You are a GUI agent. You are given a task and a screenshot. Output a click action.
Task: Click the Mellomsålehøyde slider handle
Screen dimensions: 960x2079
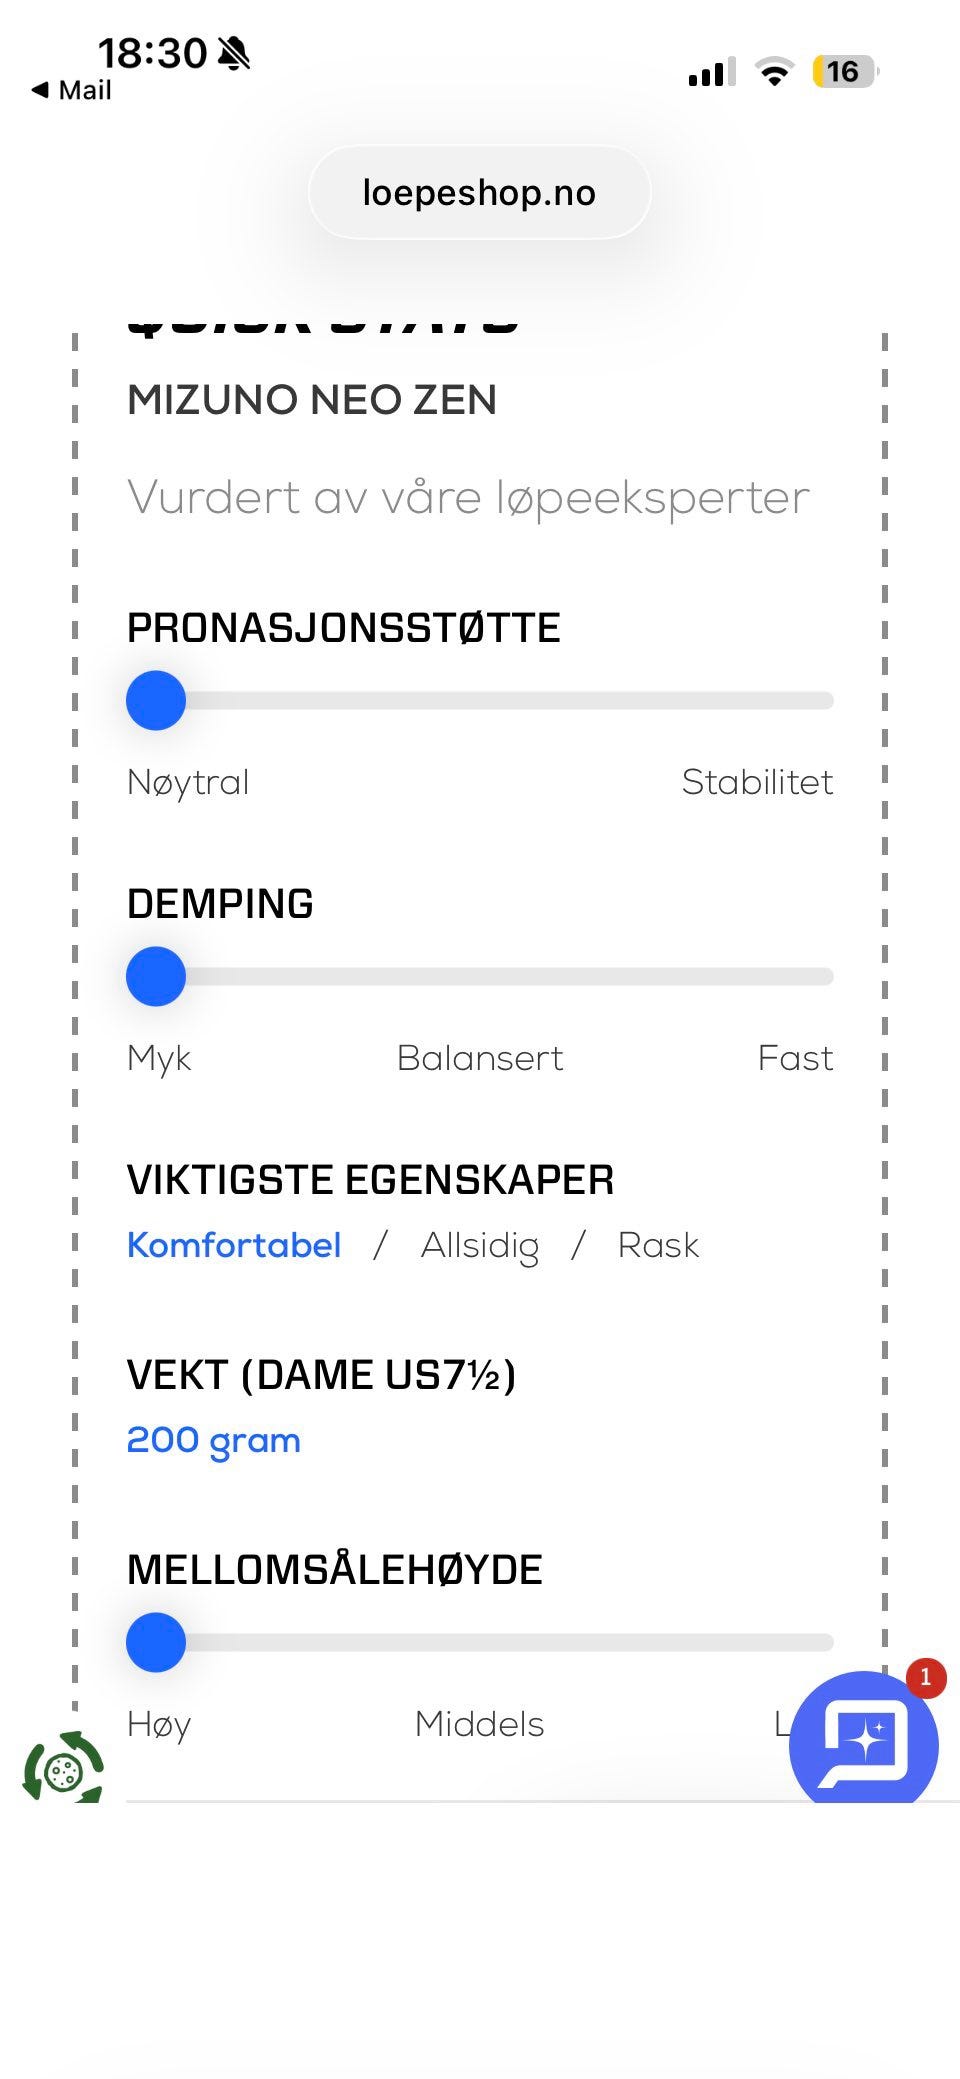pyautogui.click(x=156, y=1642)
